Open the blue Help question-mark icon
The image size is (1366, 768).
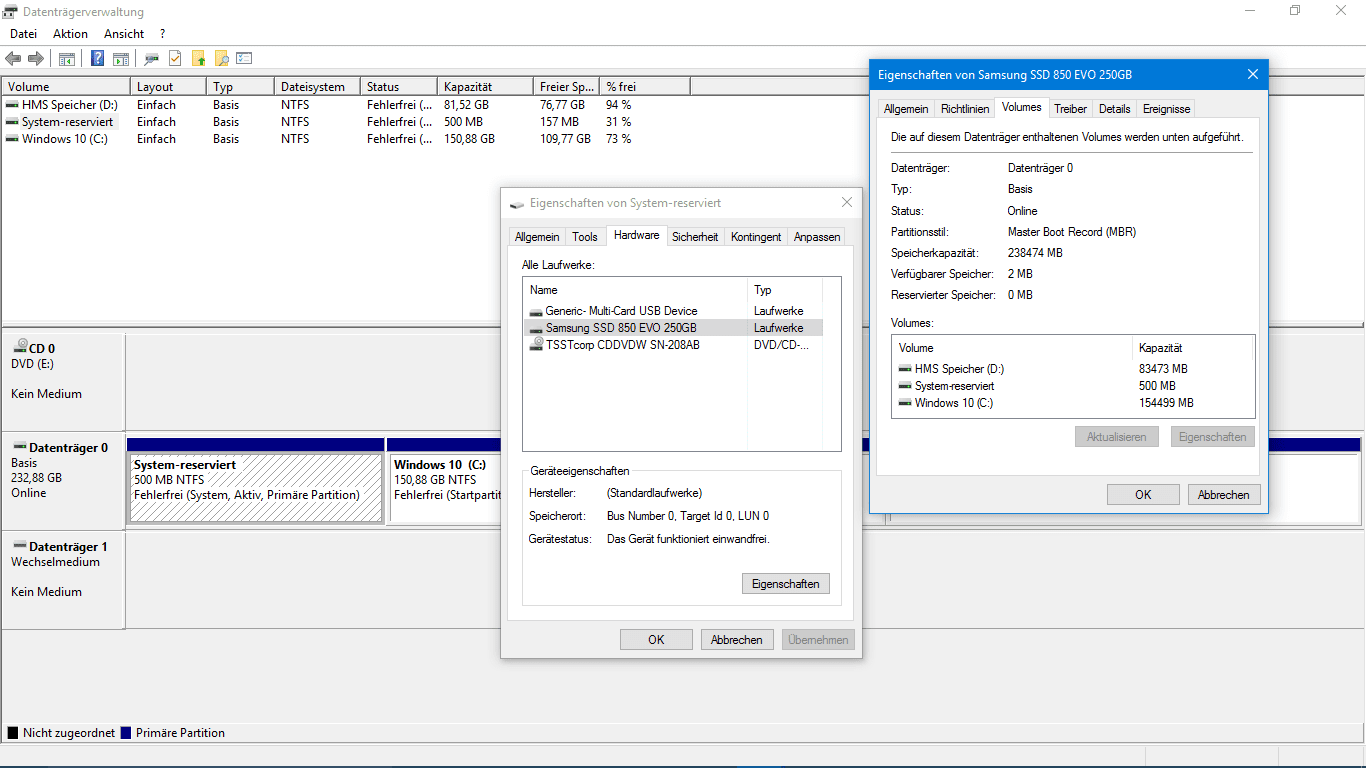pyautogui.click(x=98, y=59)
